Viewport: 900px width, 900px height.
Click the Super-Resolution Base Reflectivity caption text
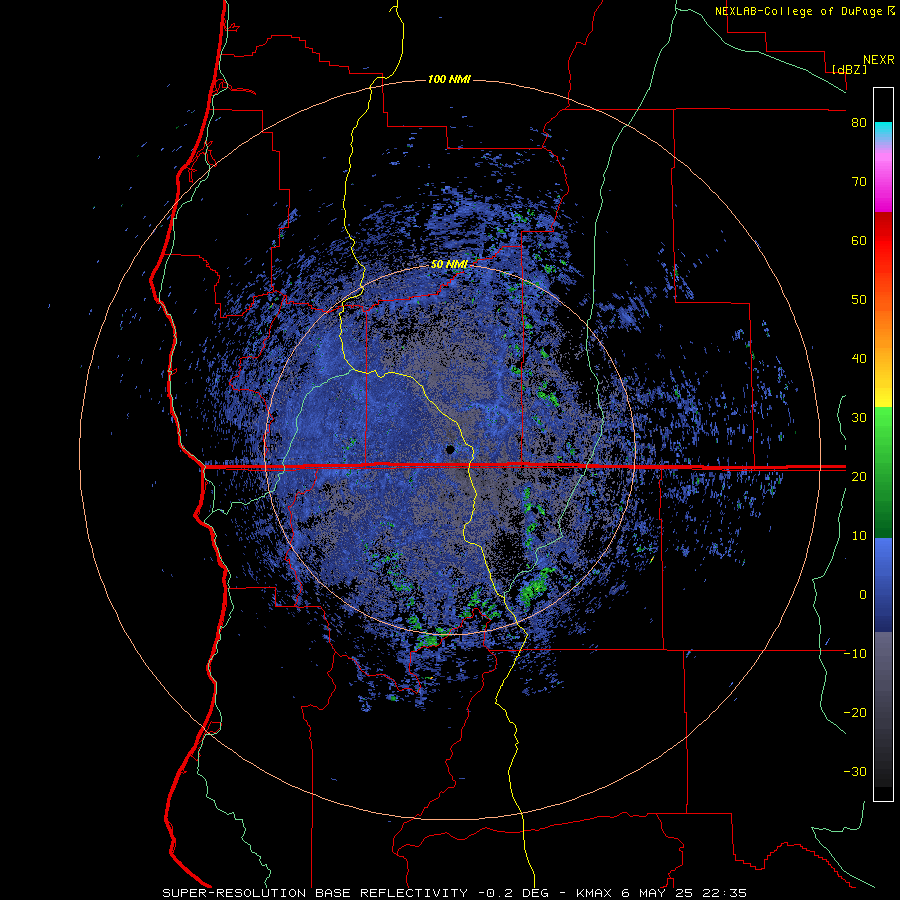315,893
